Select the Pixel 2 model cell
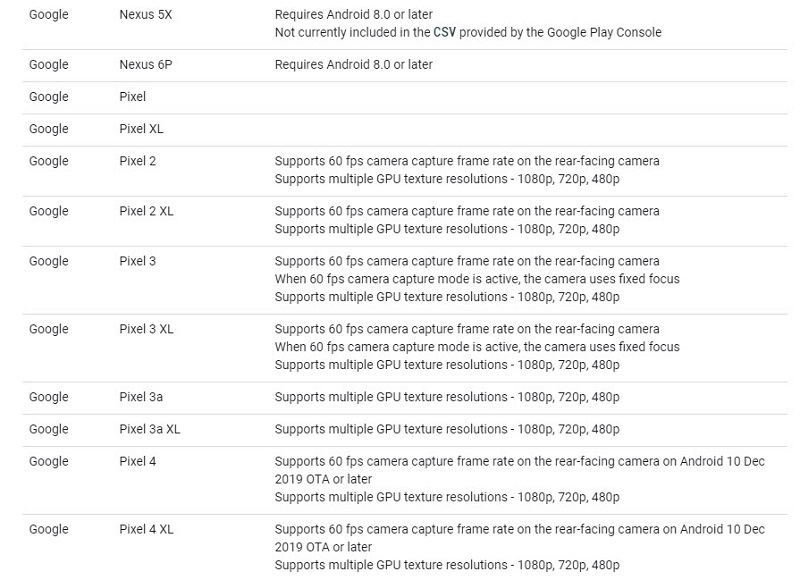Viewport: 800px width, 580px height. coord(138,161)
